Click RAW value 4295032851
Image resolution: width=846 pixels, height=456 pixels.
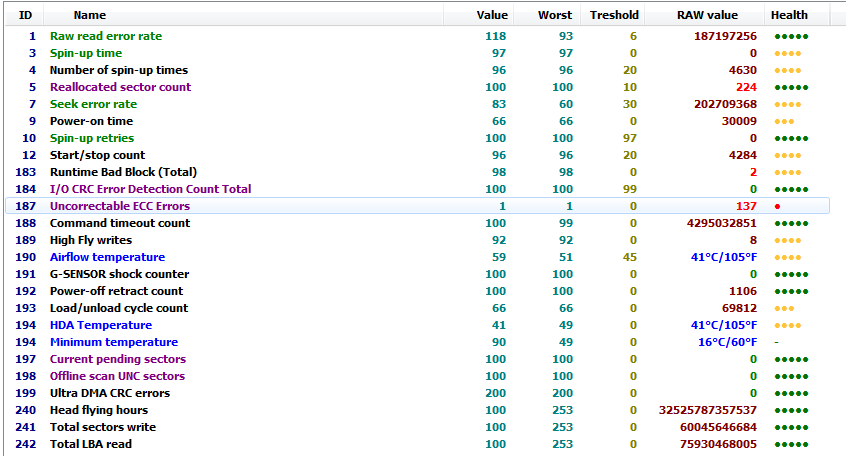click(x=722, y=223)
